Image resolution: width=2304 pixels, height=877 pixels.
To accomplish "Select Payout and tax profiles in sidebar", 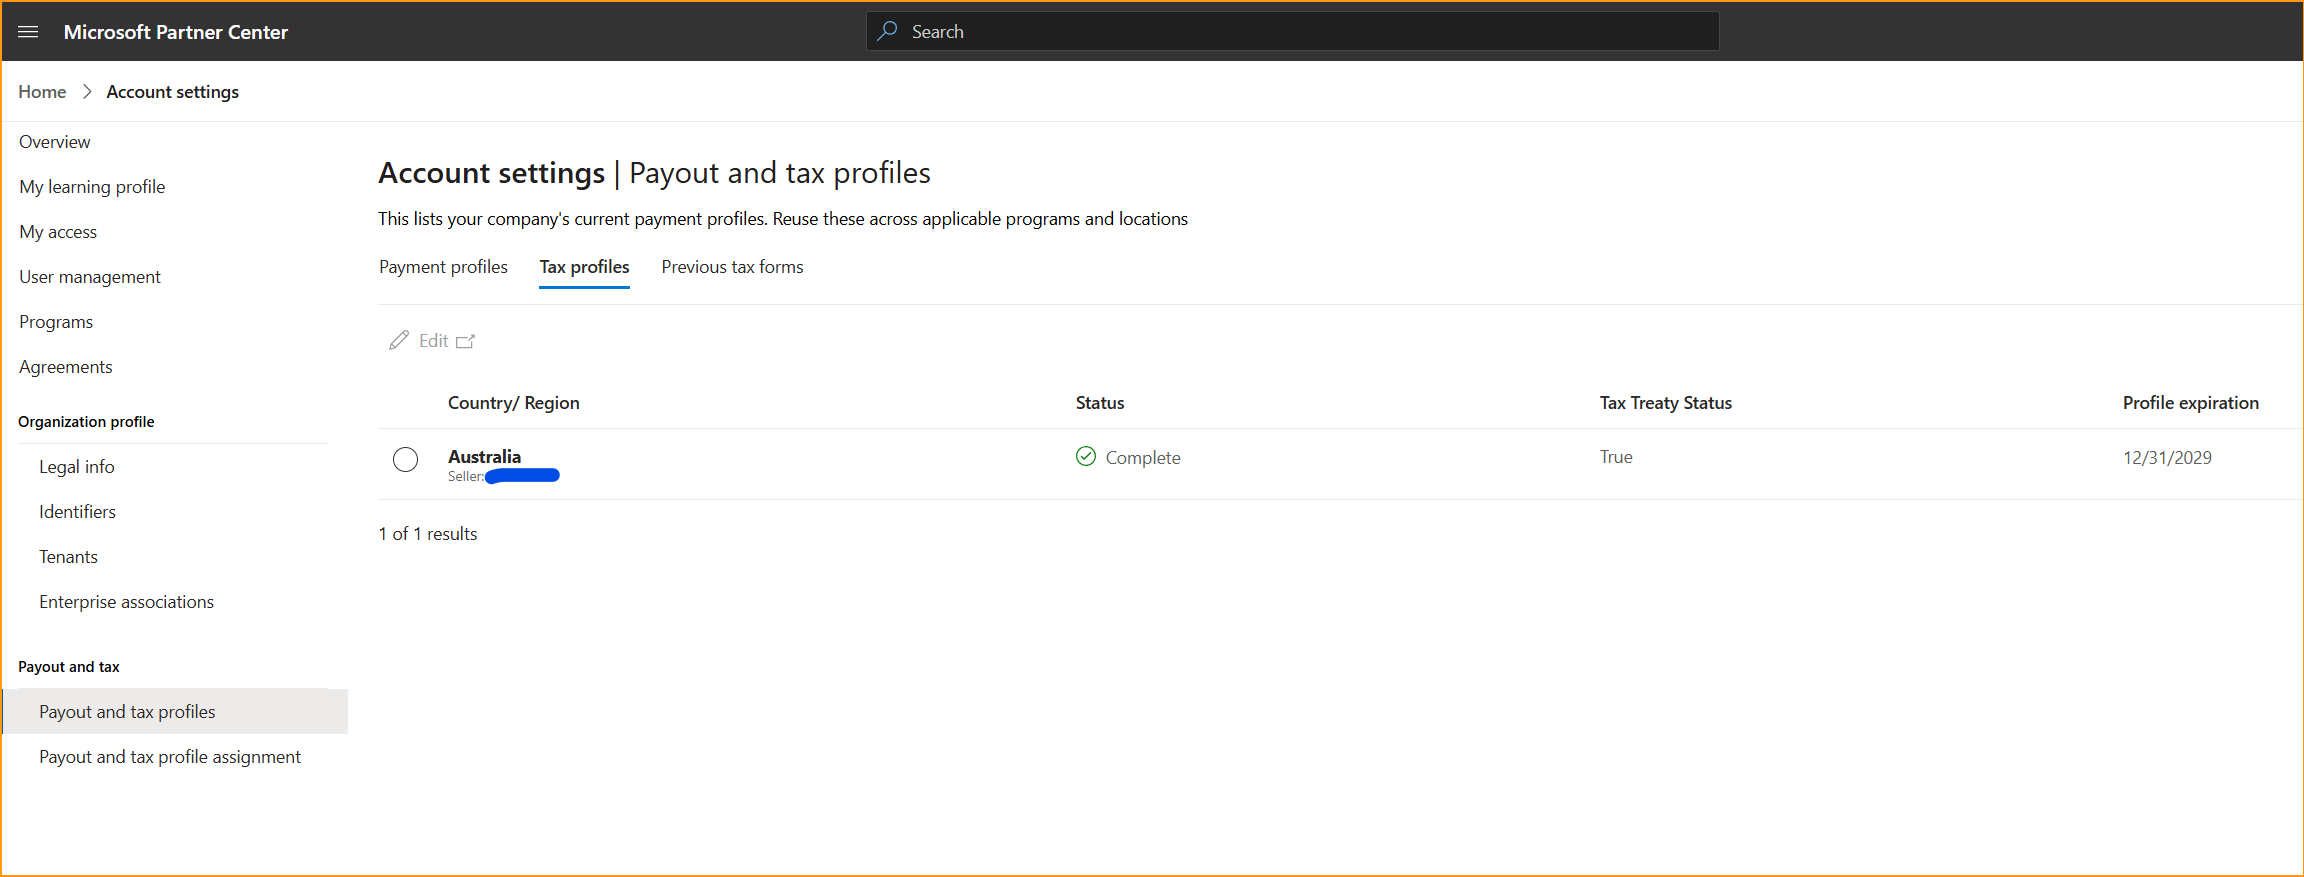I will [176, 711].
